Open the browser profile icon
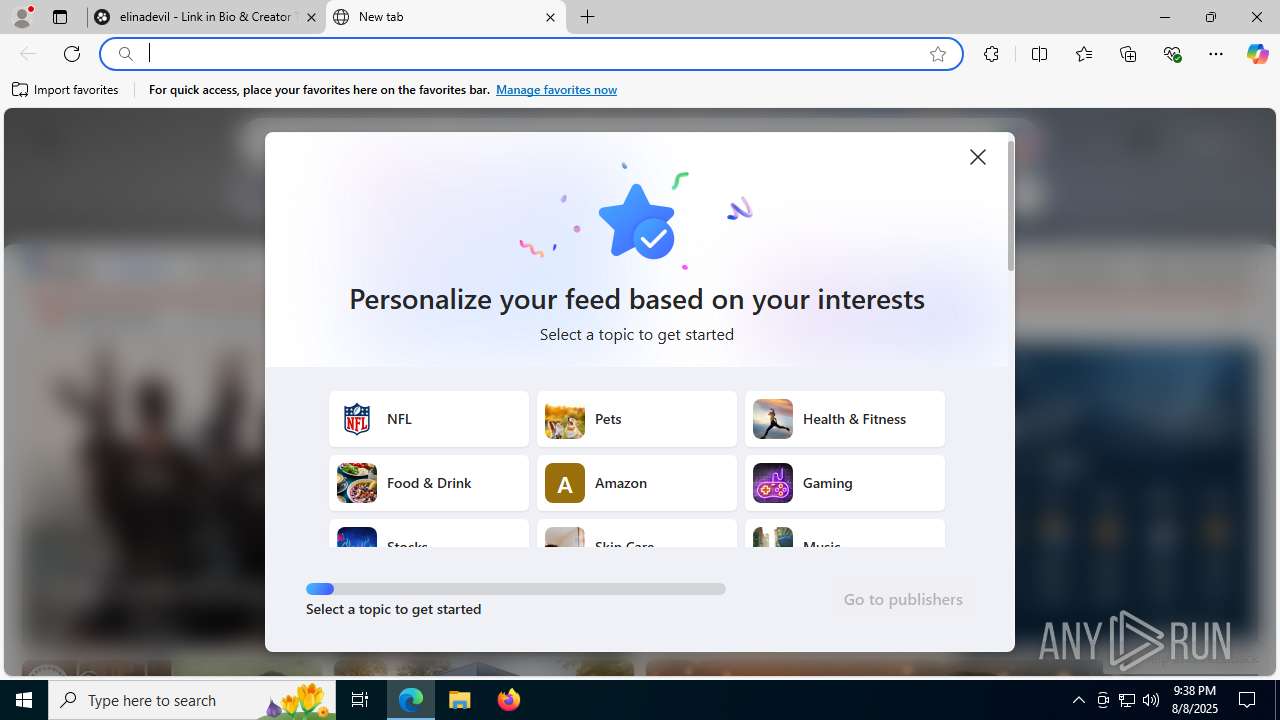Viewport: 1280px width, 720px height. (22, 17)
